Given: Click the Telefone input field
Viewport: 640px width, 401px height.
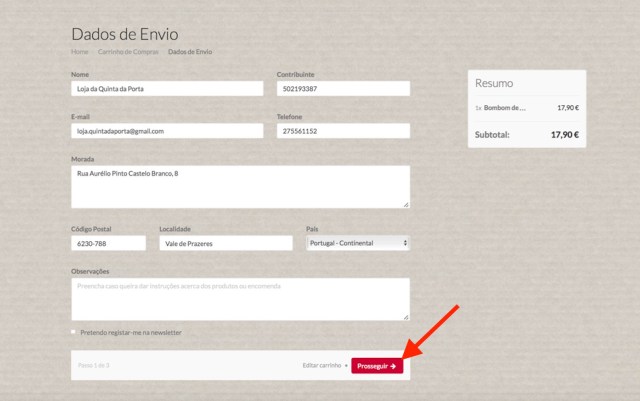Looking at the screenshot, I should (x=342, y=131).
